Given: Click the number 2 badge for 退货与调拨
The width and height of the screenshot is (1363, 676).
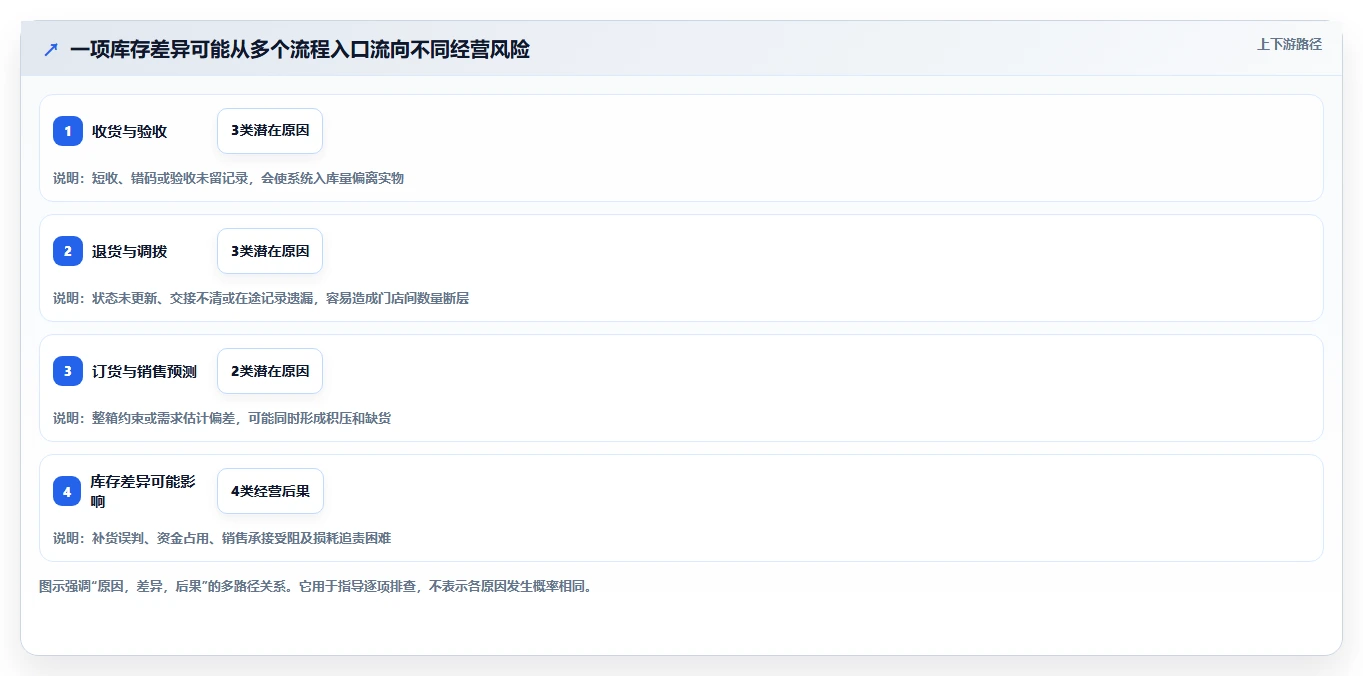Looking at the screenshot, I should click(x=68, y=251).
